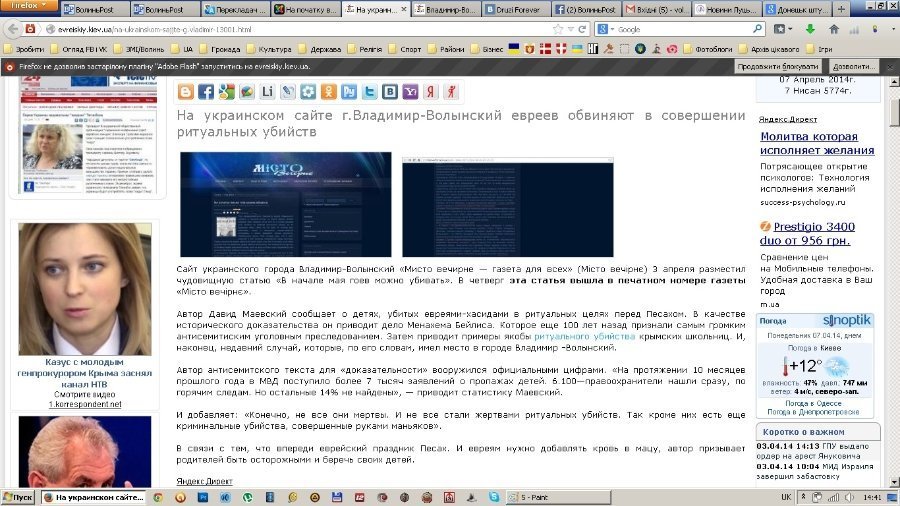Open the Firefox menu dropdown
This screenshot has height=506, width=900.
click(x=30, y=6)
